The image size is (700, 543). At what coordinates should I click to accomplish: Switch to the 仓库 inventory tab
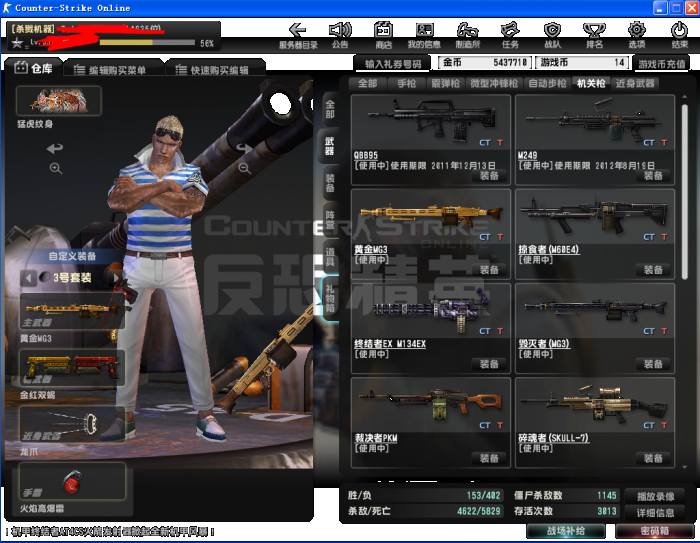[x=33, y=68]
